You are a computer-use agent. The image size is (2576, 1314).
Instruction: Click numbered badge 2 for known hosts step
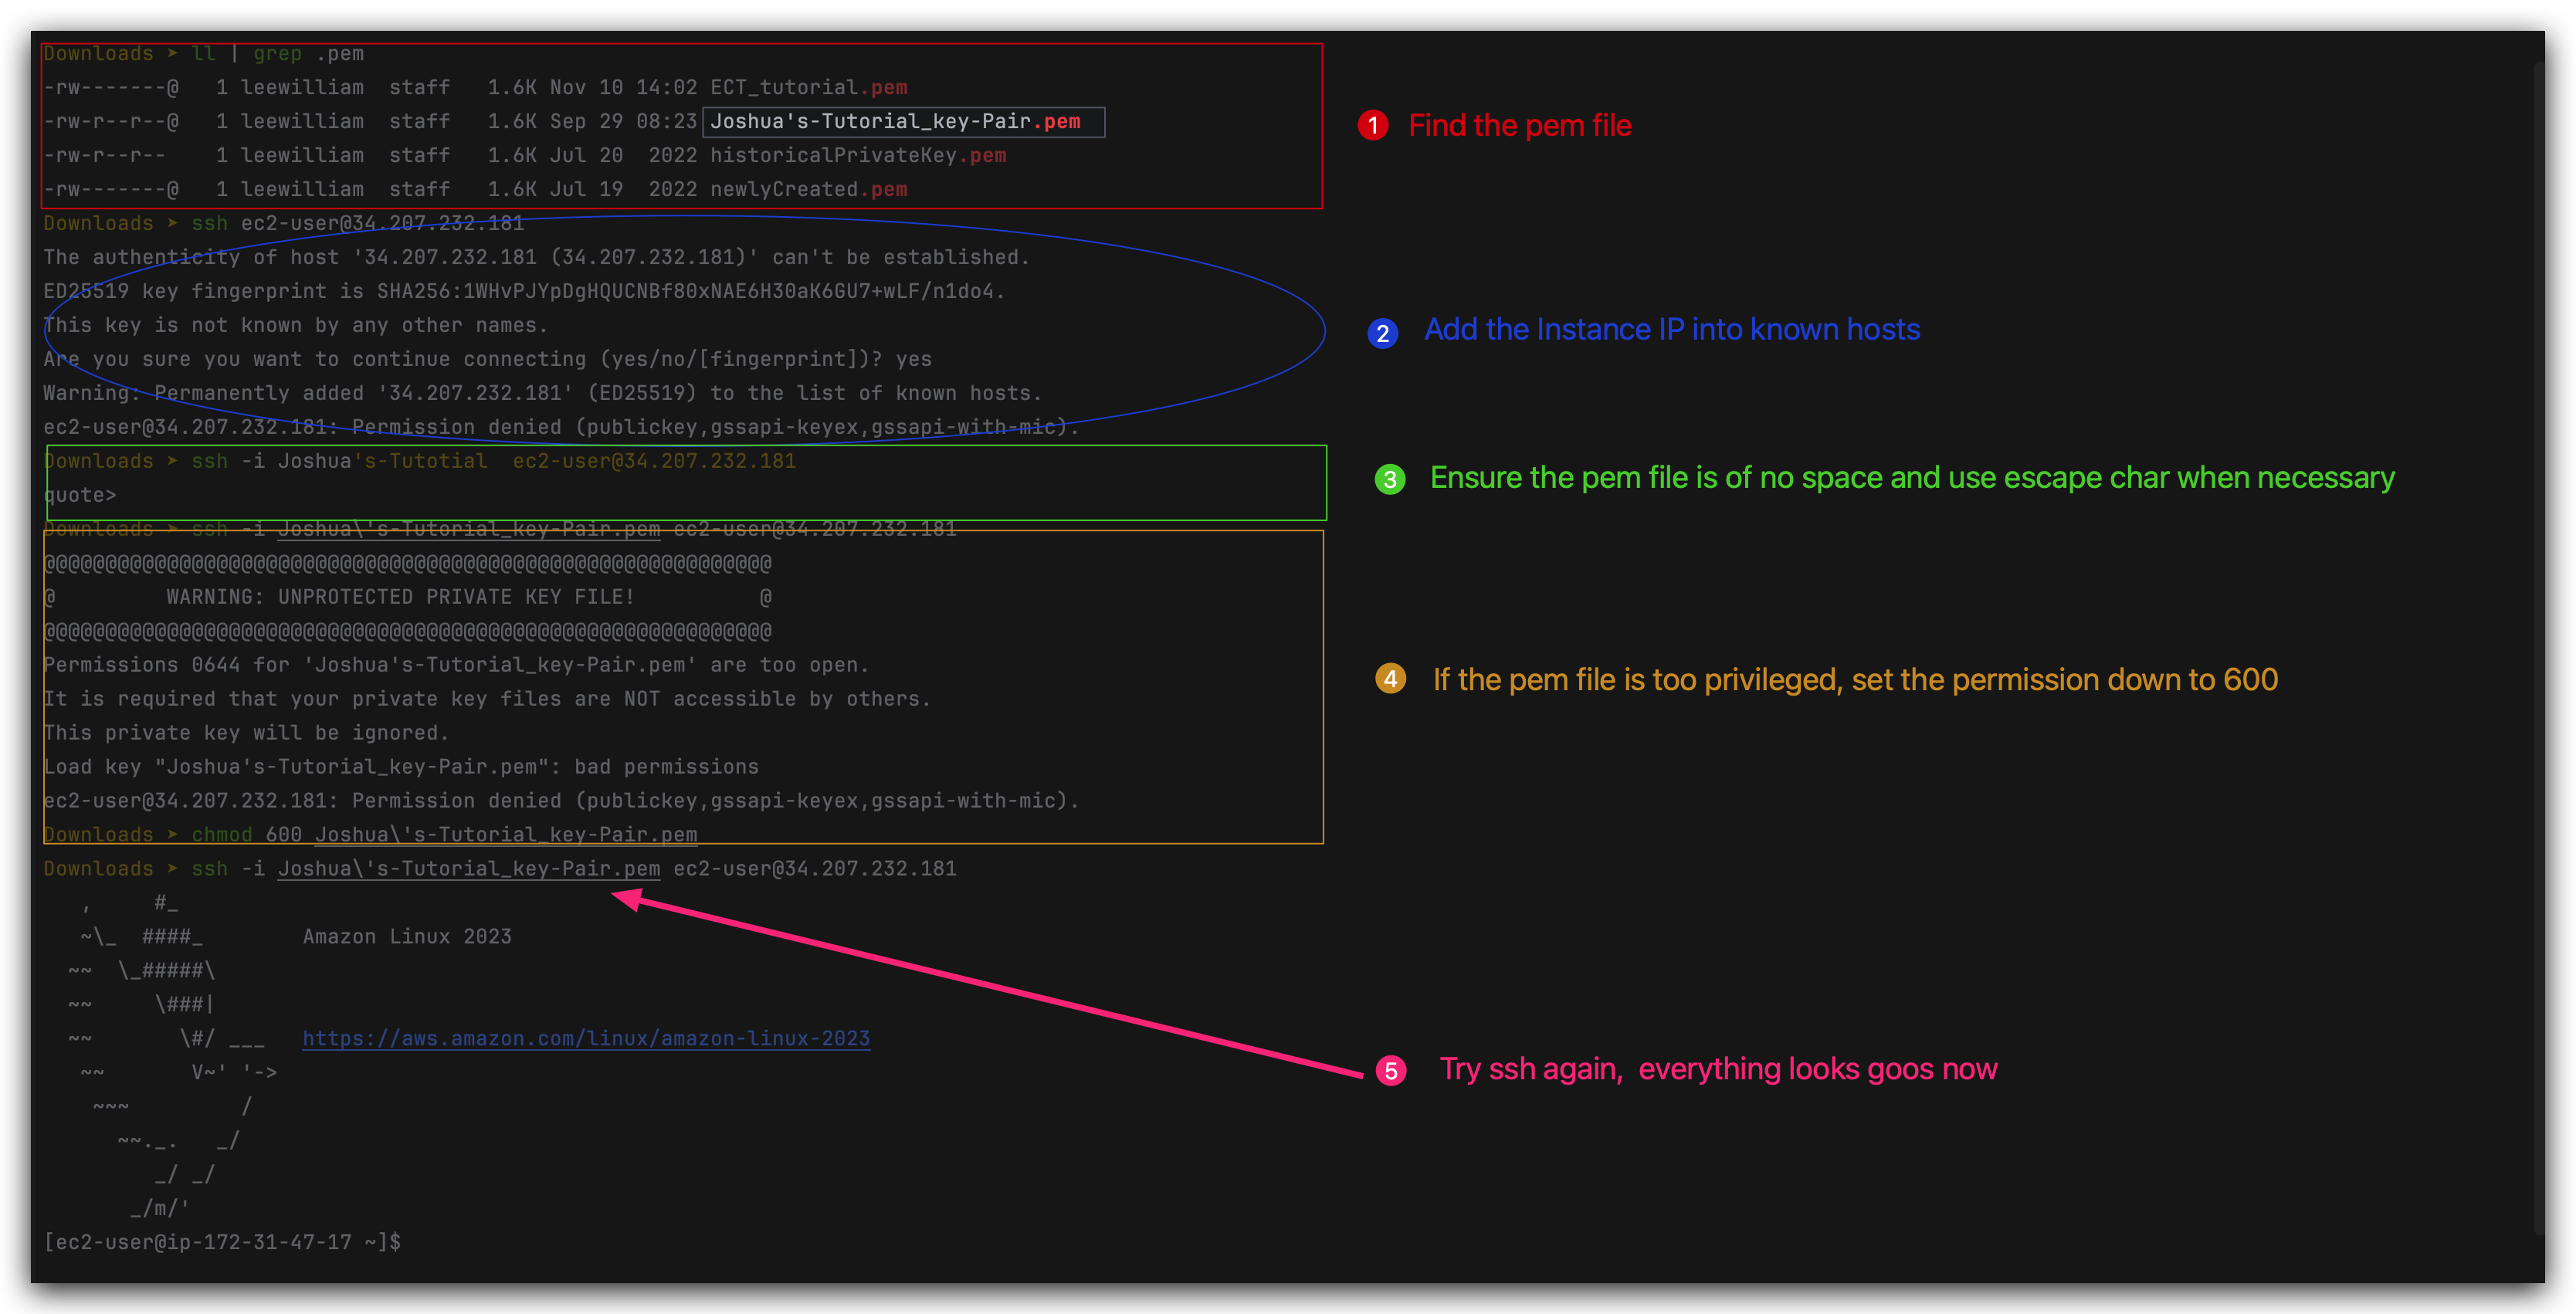(x=1384, y=332)
